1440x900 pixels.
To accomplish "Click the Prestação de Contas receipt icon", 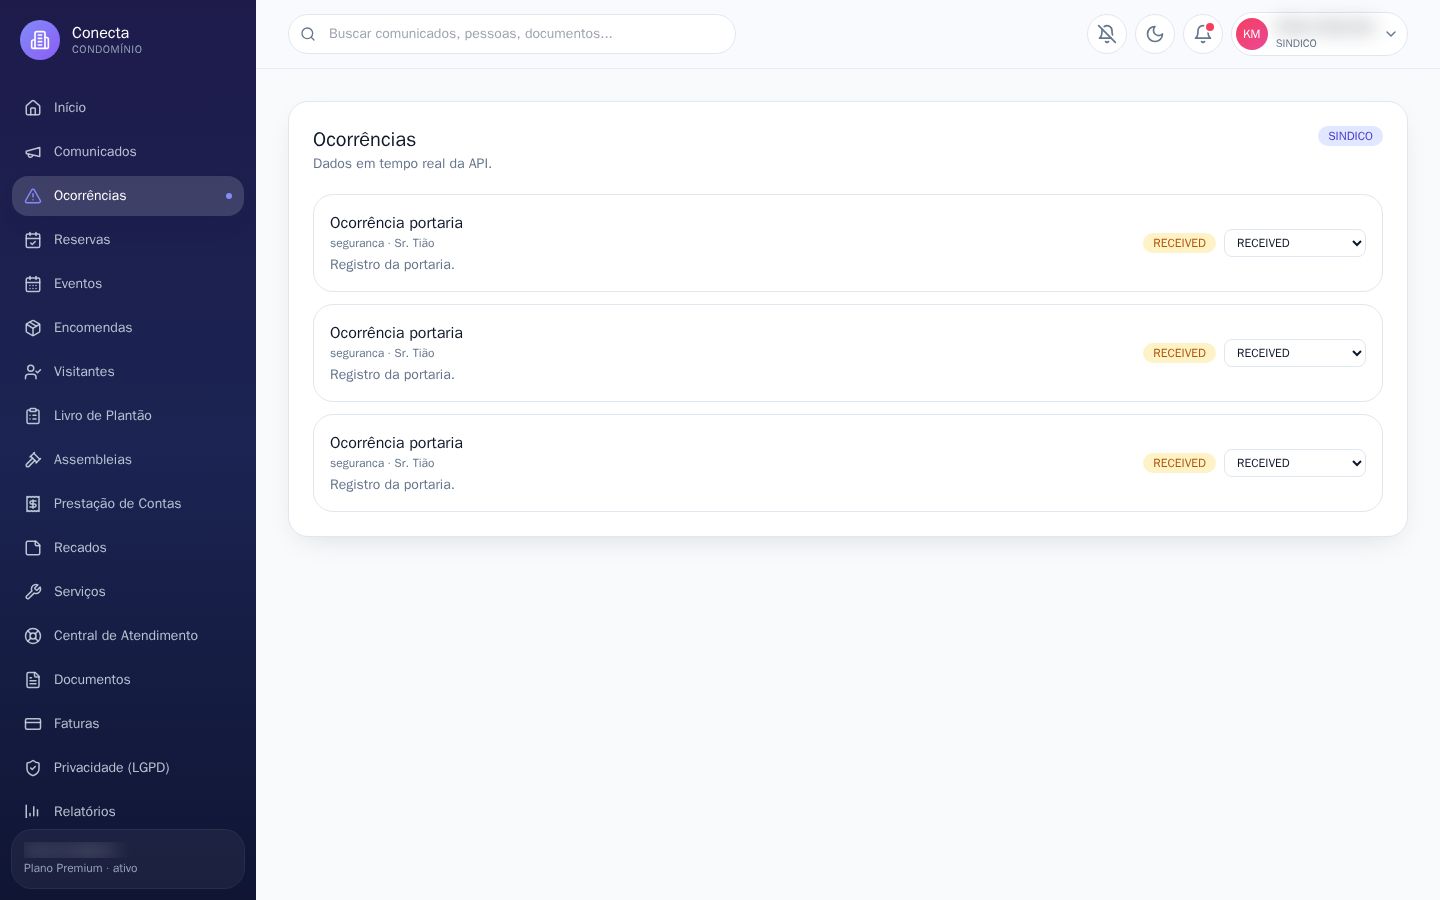I will (x=33, y=504).
